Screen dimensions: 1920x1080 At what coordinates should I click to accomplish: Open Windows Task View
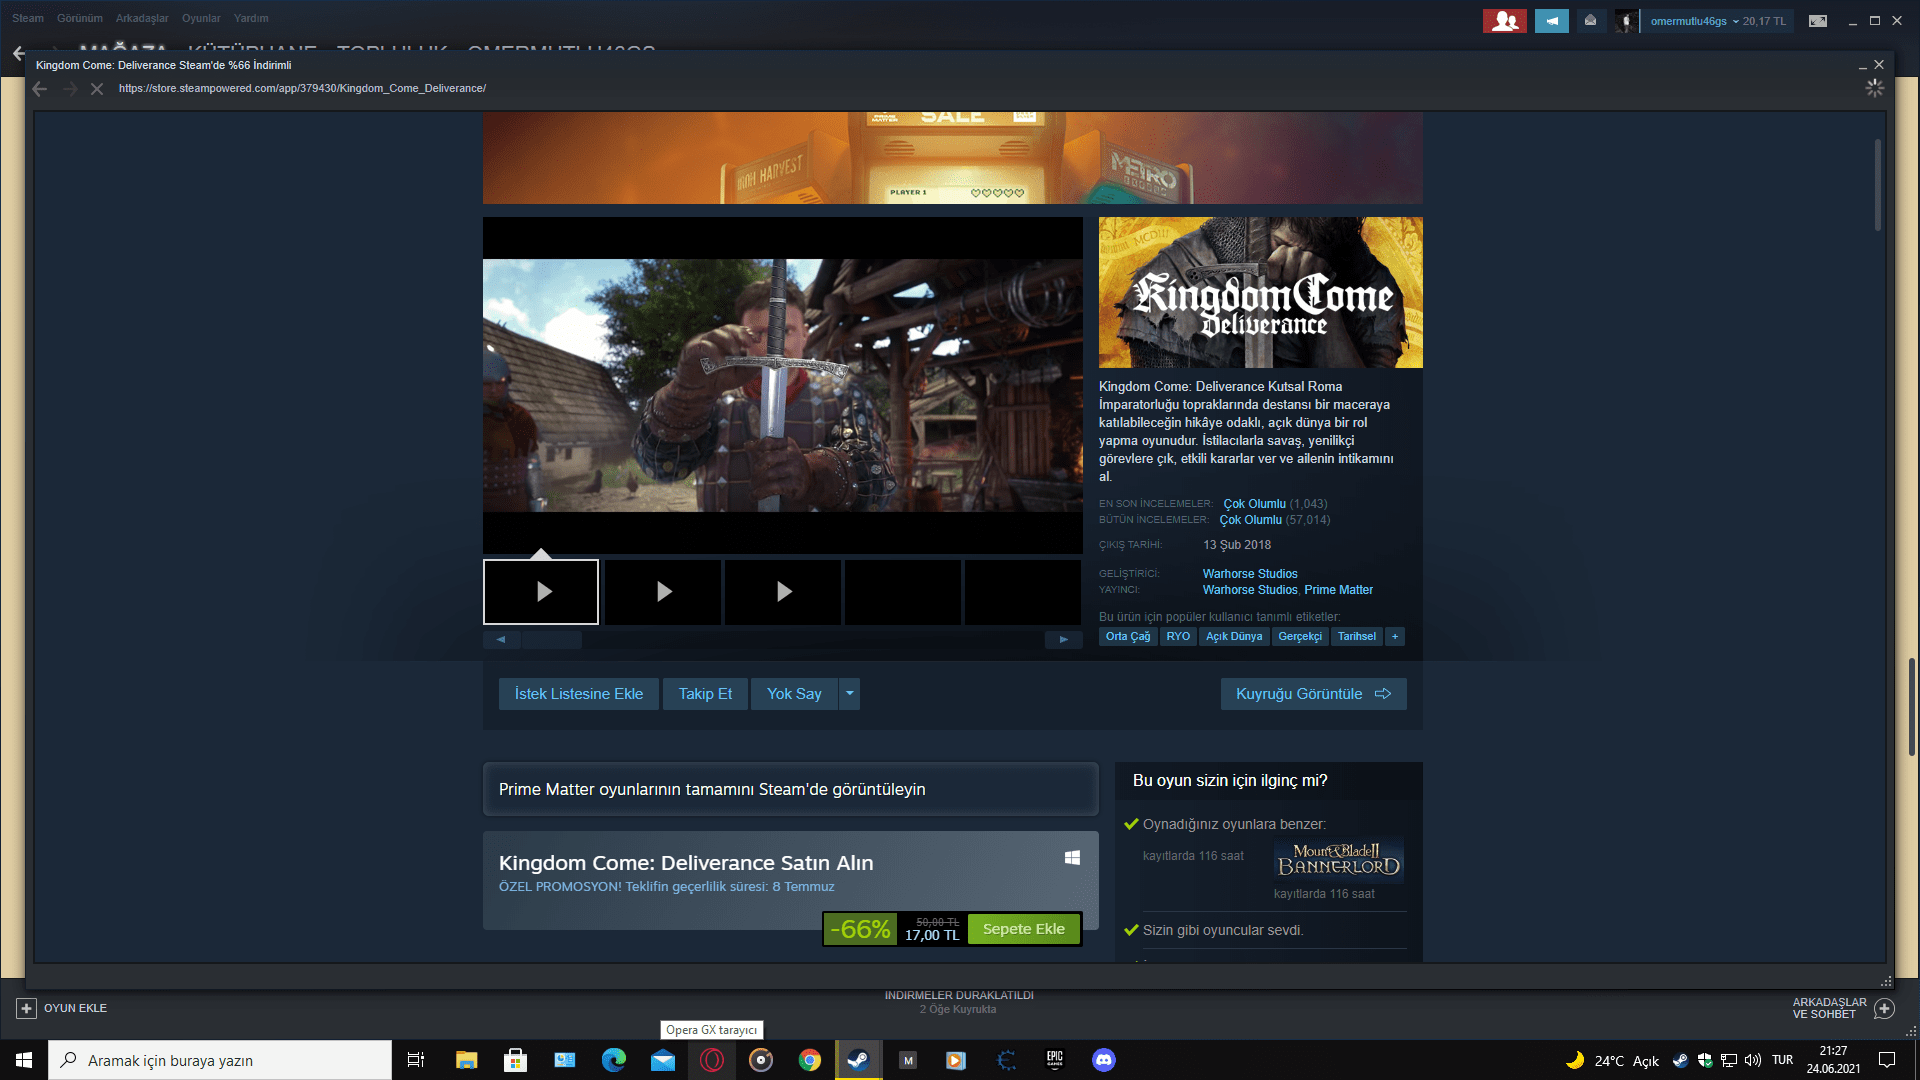(x=416, y=1060)
